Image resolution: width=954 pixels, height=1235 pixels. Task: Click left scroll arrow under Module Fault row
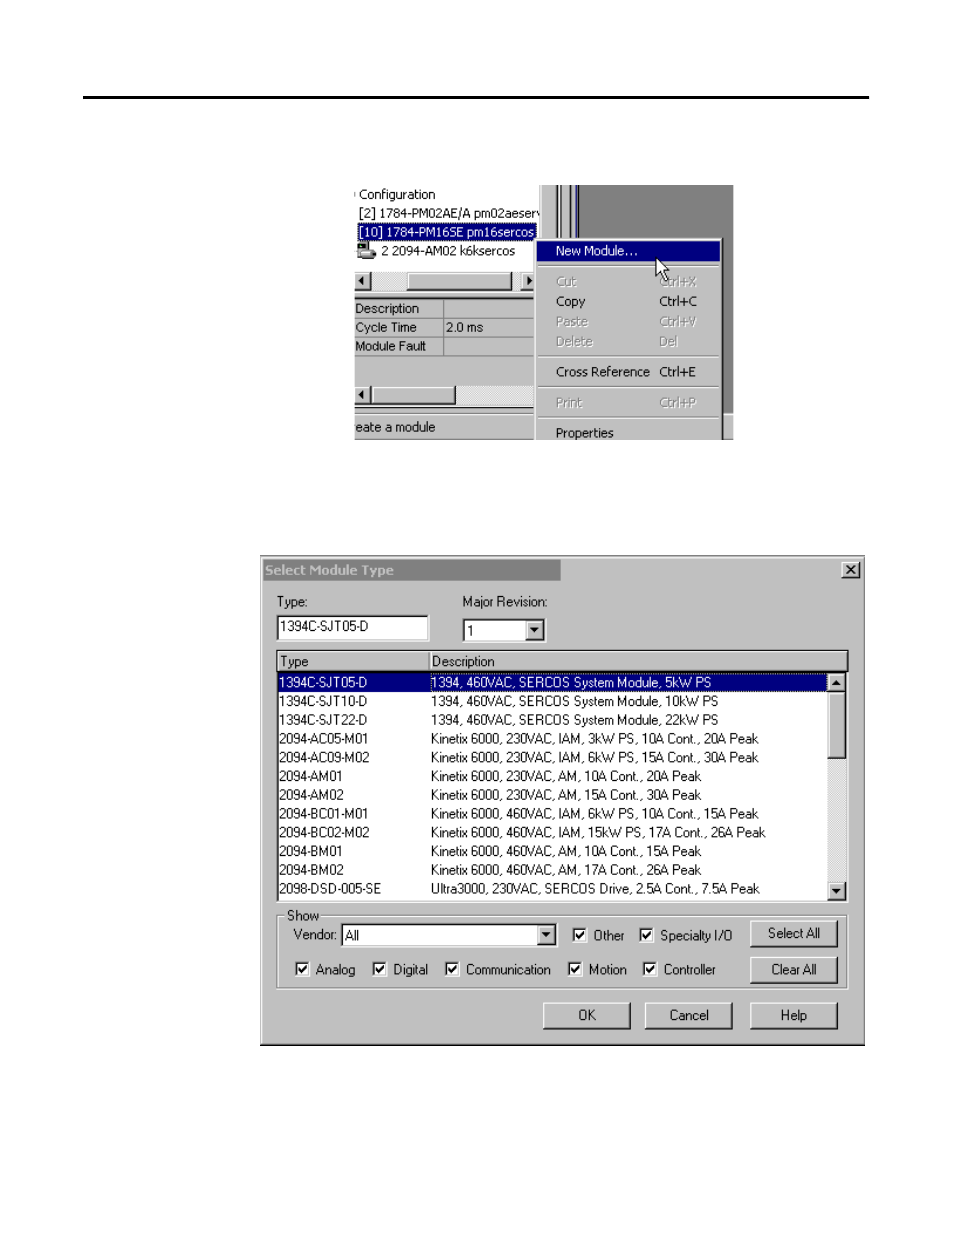click(x=363, y=395)
